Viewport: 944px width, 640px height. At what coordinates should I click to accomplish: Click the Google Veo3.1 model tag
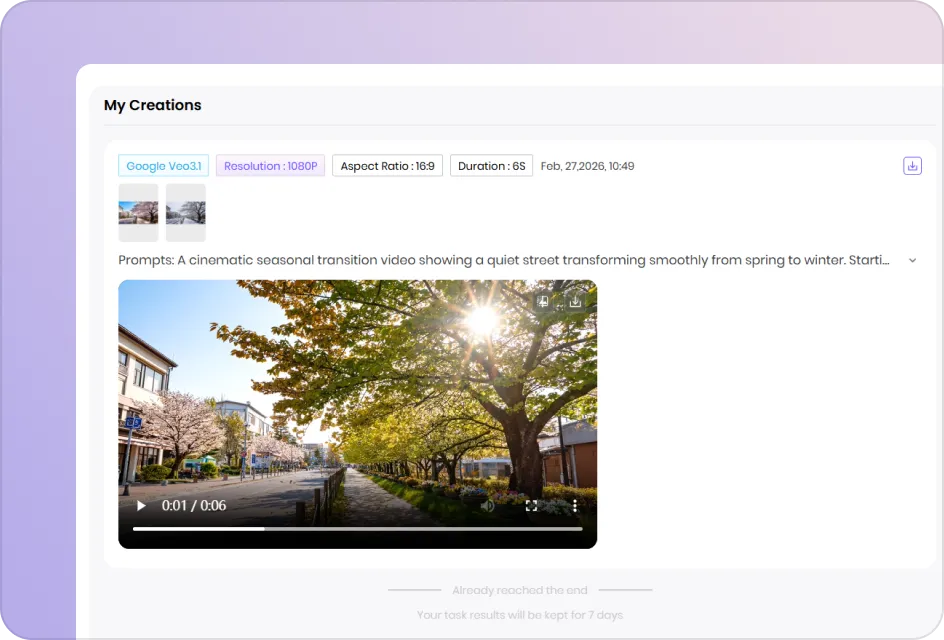[164, 166]
